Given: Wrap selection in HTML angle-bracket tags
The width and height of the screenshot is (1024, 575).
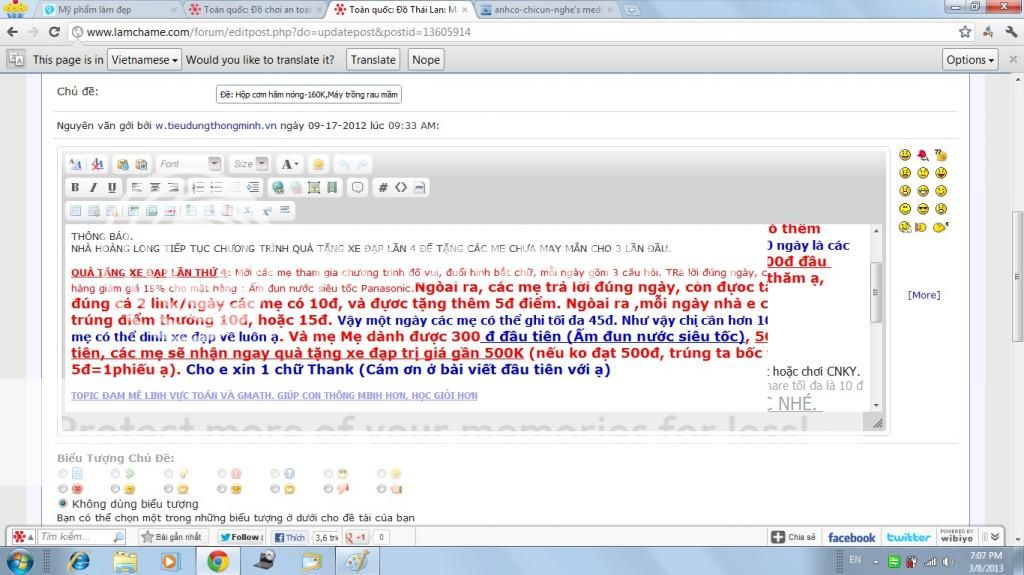Looking at the screenshot, I should click(x=401, y=188).
